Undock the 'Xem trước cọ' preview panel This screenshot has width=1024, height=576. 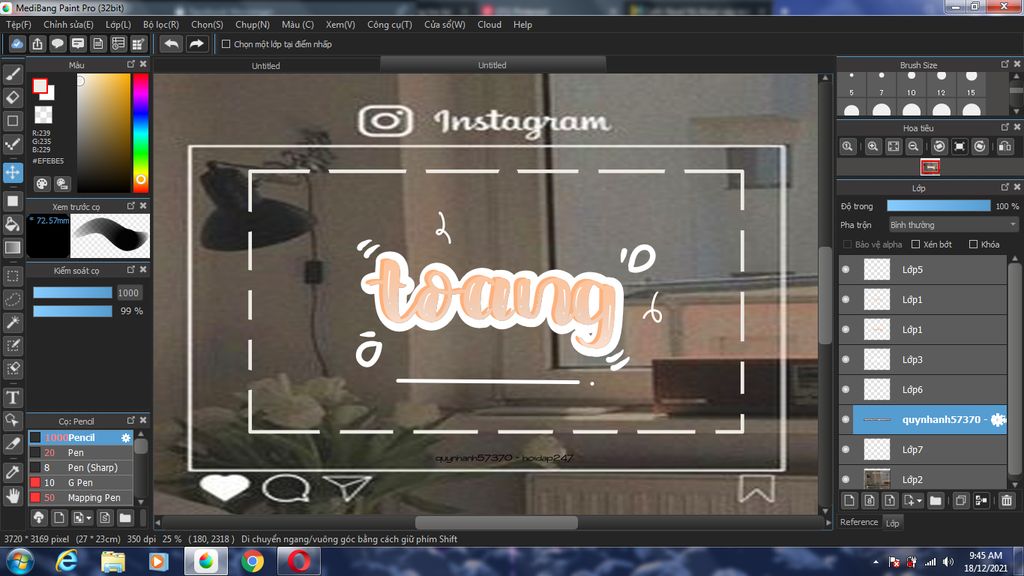pos(131,206)
